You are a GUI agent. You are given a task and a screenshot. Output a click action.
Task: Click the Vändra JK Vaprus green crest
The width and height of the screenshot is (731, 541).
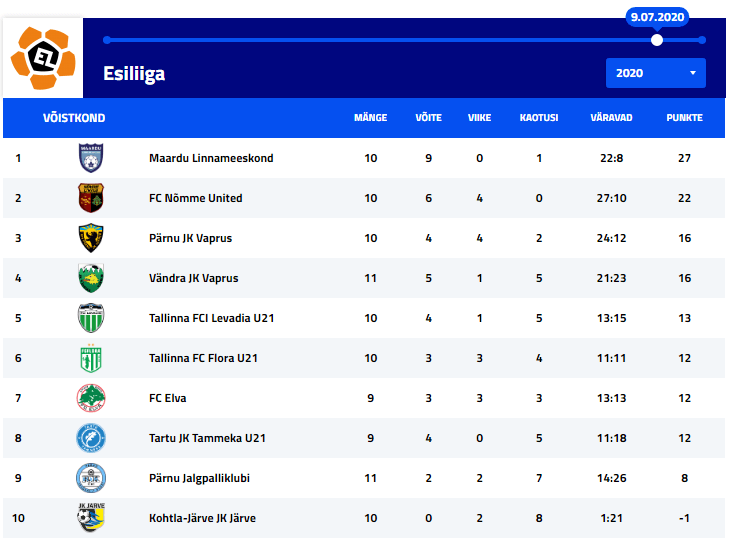(x=91, y=278)
